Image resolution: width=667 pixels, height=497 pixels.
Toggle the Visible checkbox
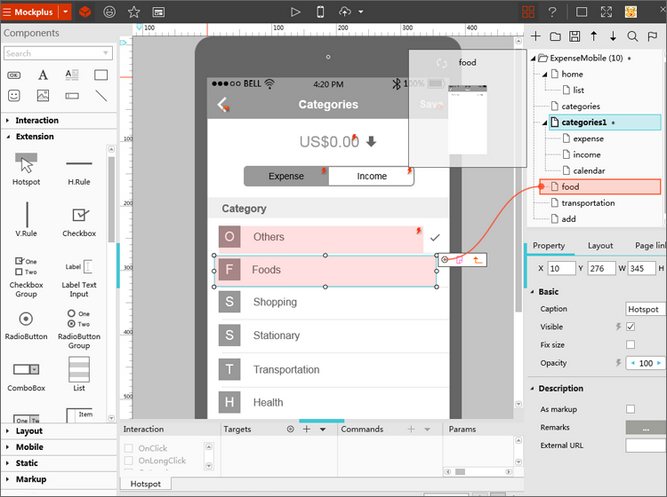coord(630,327)
